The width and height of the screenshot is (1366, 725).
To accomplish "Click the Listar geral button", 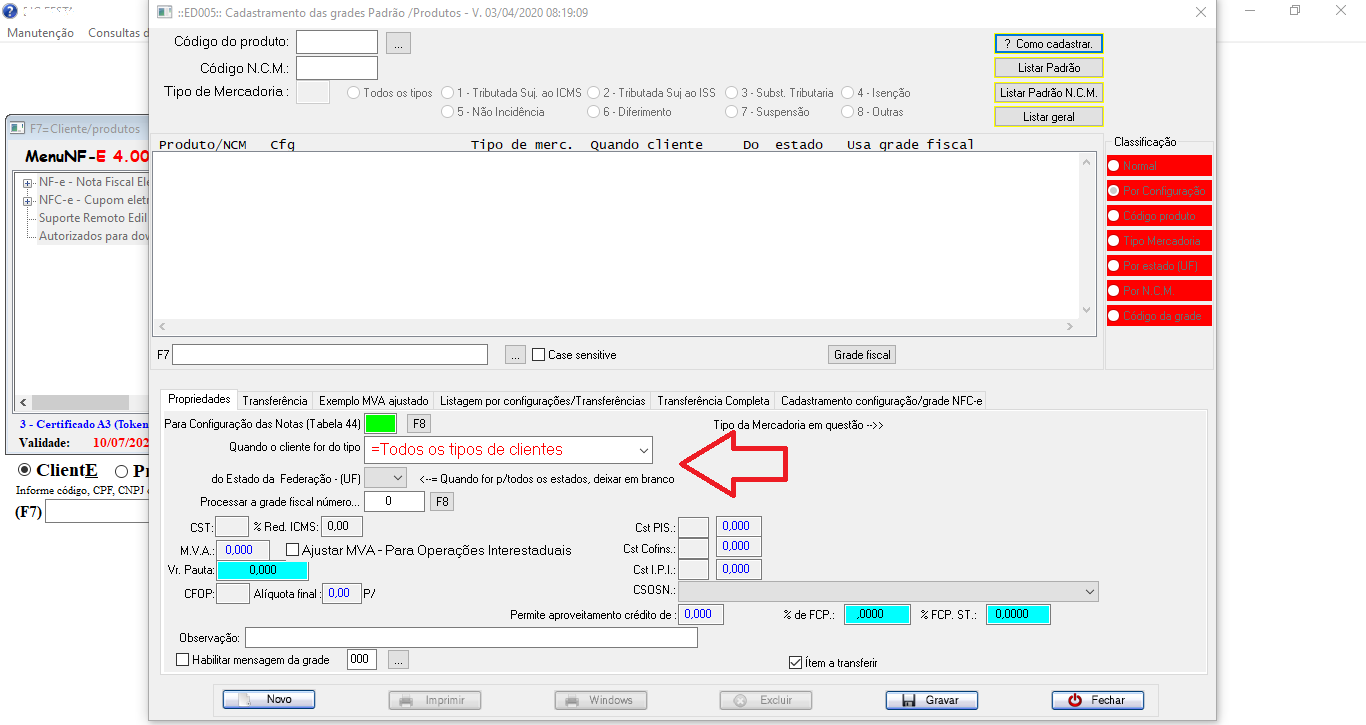I will (1048, 117).
